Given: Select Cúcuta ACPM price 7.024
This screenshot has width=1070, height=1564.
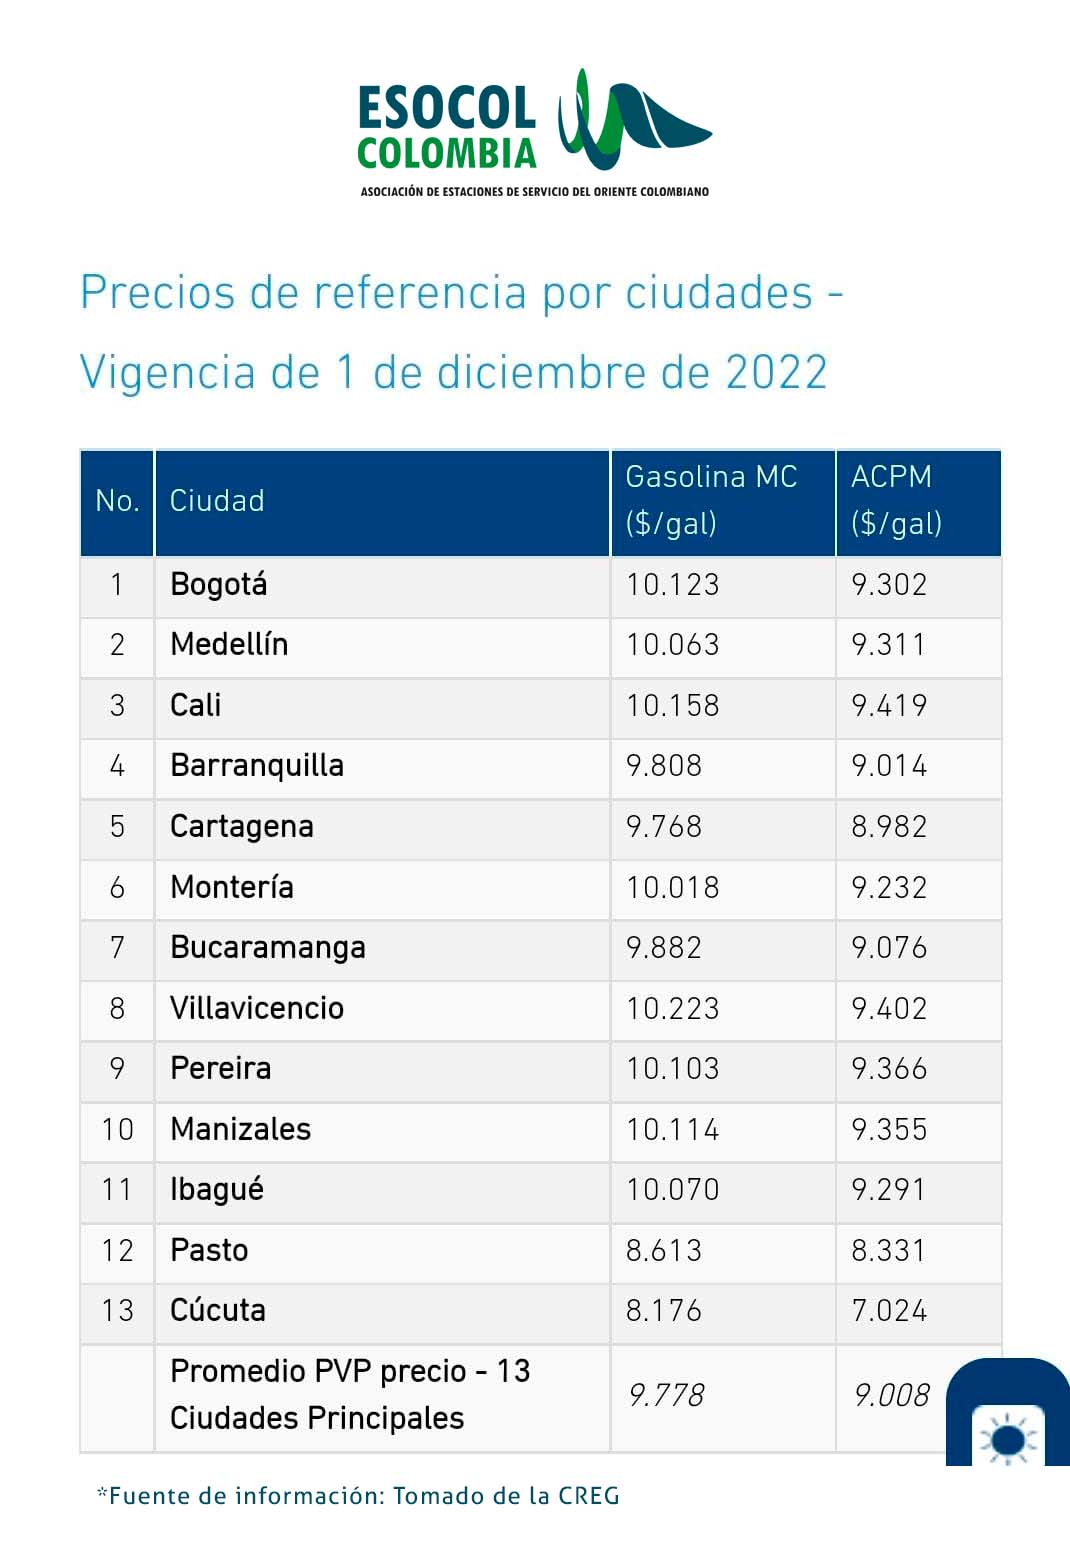Looking at the screenshot, I should [889, 1310].
